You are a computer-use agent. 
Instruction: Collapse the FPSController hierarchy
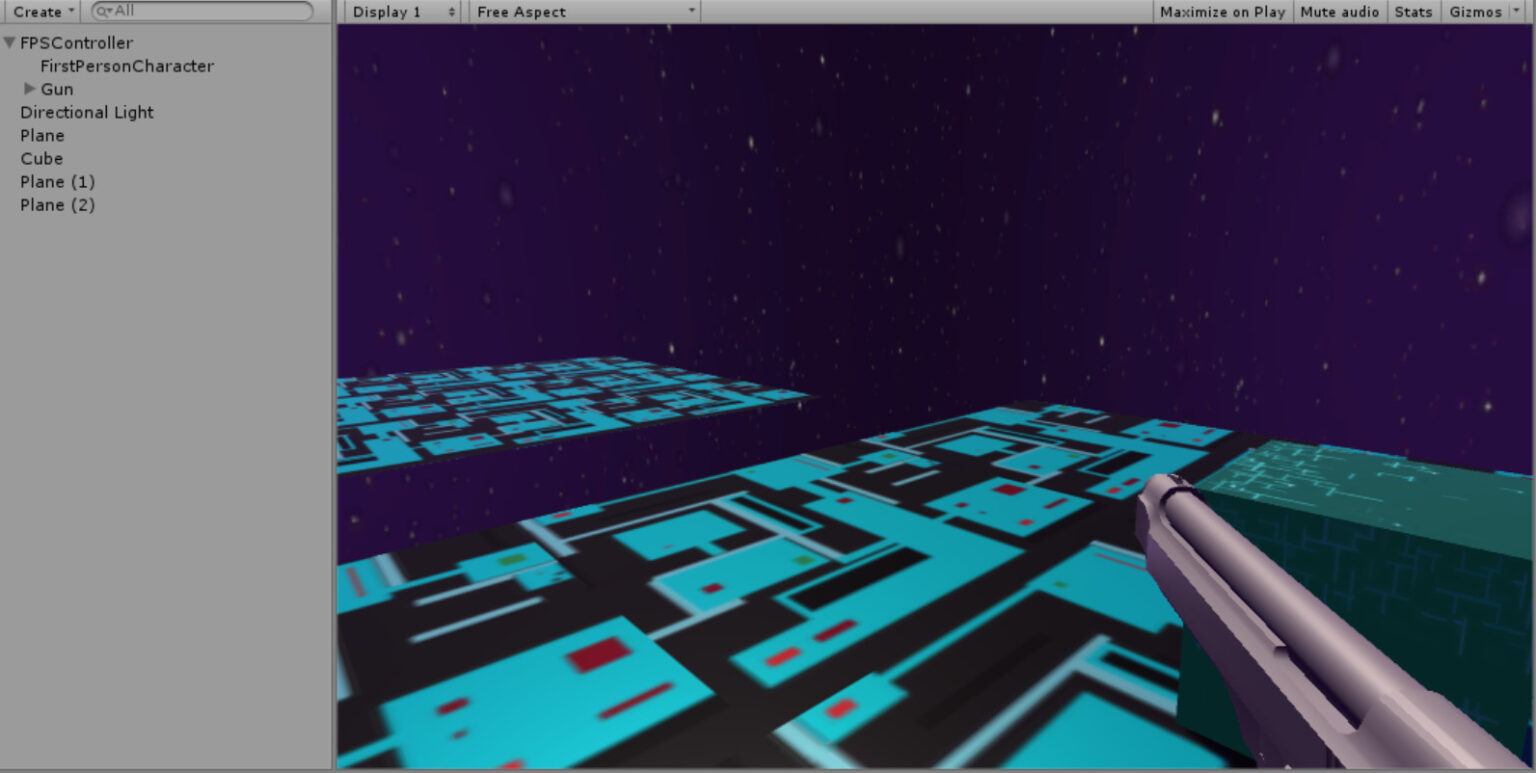[x=8, y=42]
